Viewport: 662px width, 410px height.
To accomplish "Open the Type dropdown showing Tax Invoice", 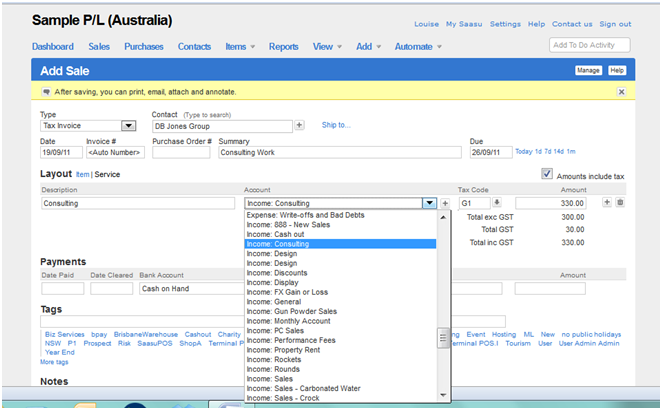I will 128,126.
